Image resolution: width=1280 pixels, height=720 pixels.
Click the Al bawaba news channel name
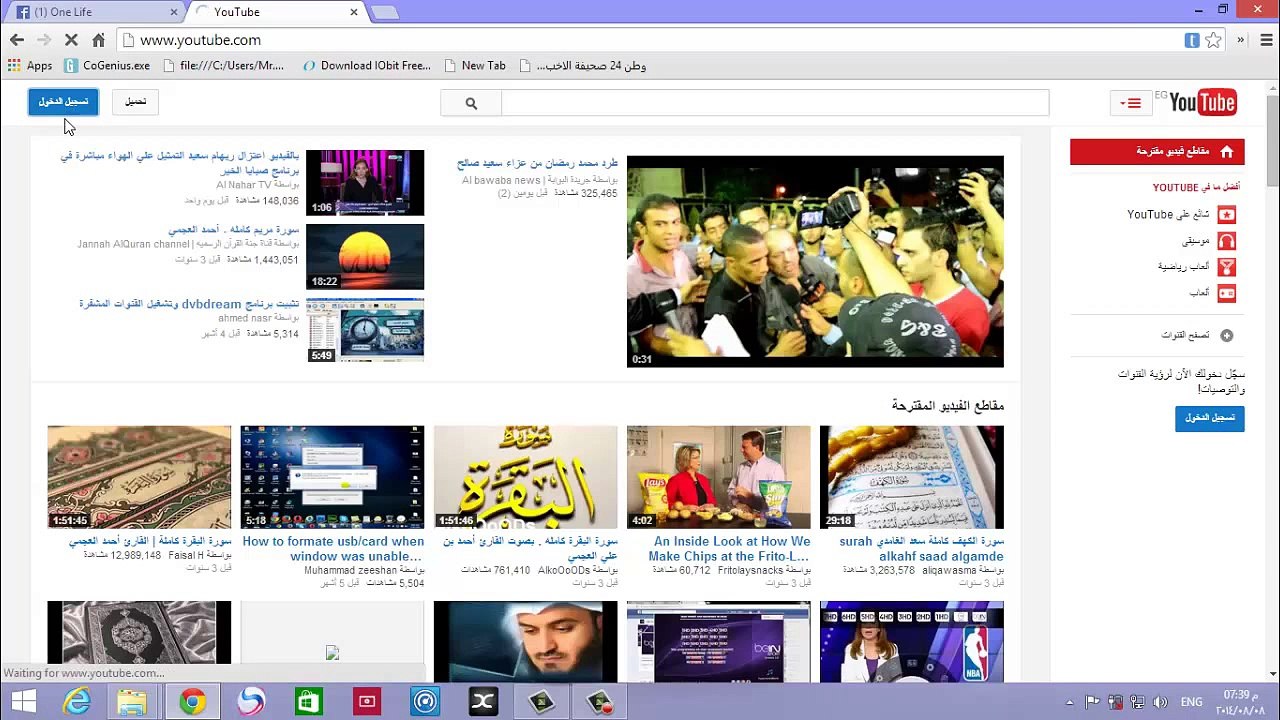501,180
